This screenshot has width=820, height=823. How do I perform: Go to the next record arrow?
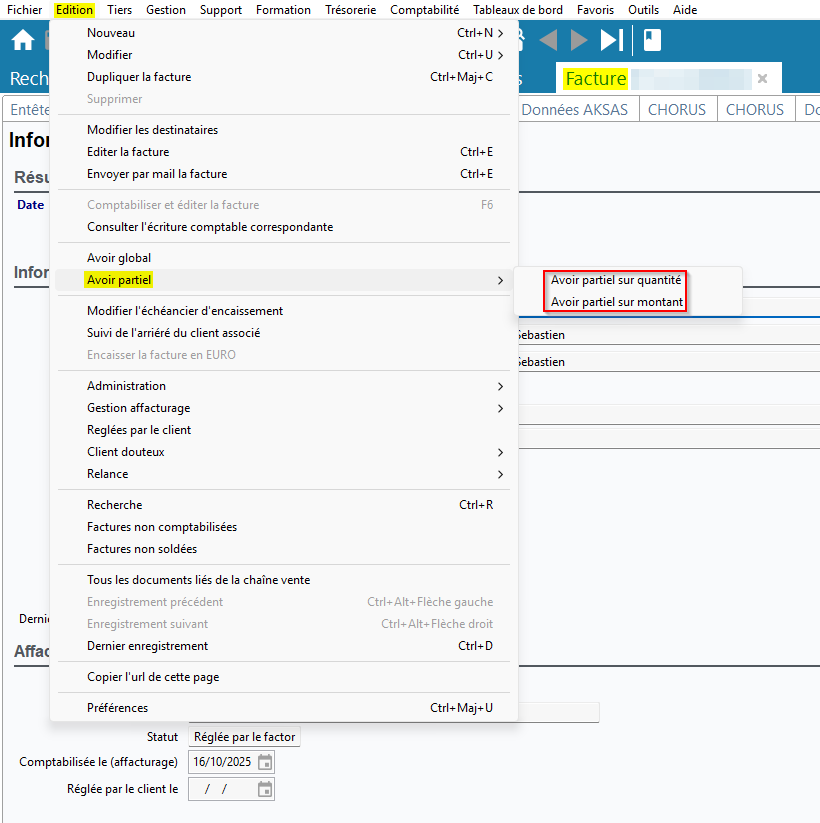579,41
